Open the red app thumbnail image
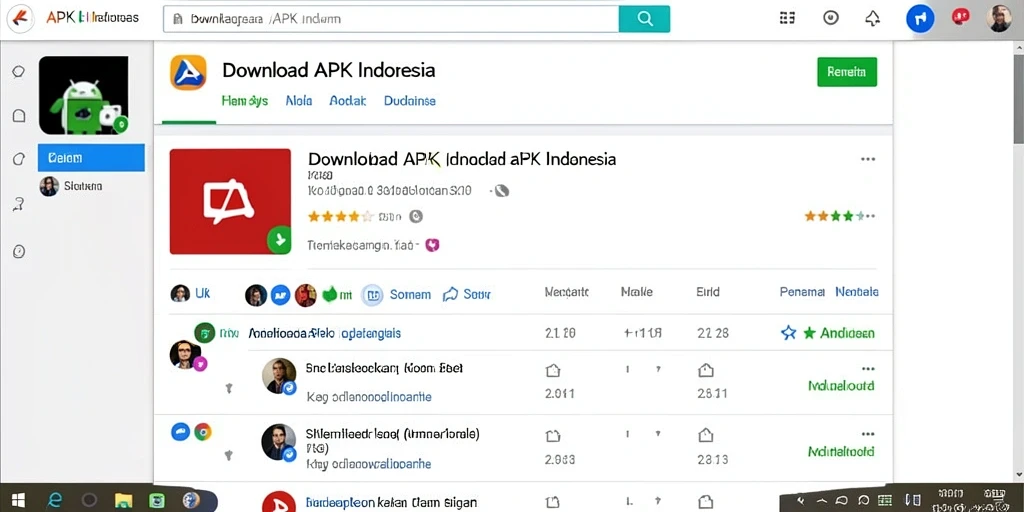 click(x=231, y=201)
